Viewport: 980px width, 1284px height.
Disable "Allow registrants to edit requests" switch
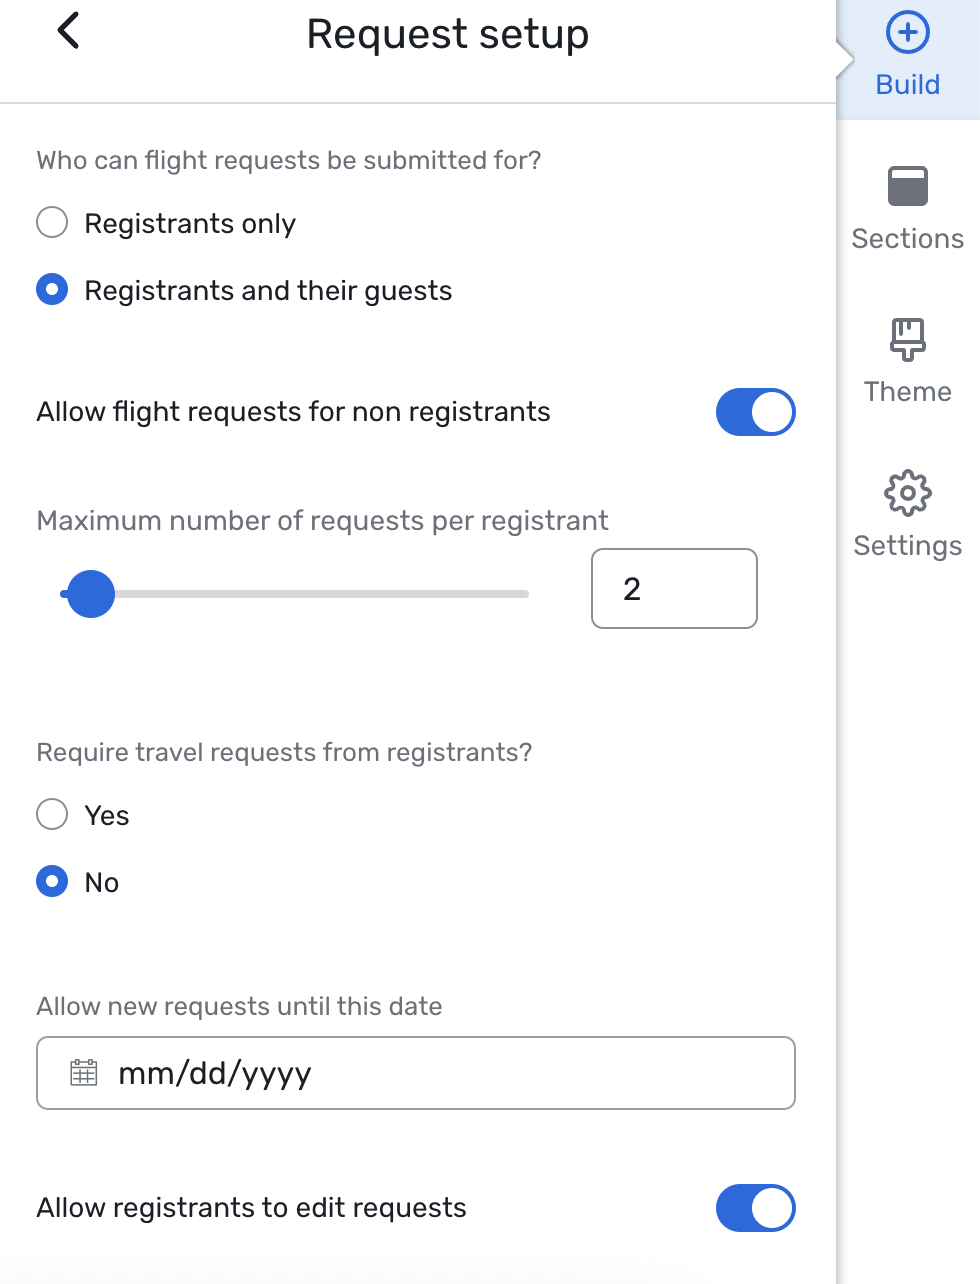pyautogui.click(x=755, y=1208)
